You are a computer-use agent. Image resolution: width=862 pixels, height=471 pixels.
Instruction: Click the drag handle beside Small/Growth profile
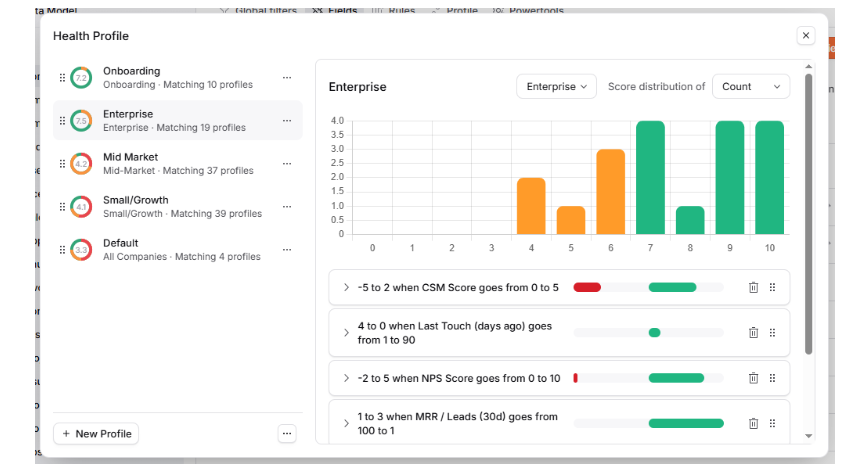pos(62,207)
